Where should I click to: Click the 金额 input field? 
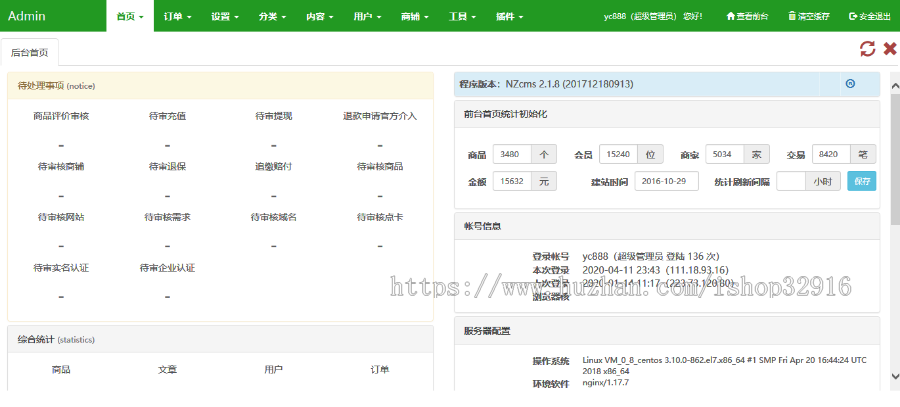pyautogui.click(x=512, y=181)
